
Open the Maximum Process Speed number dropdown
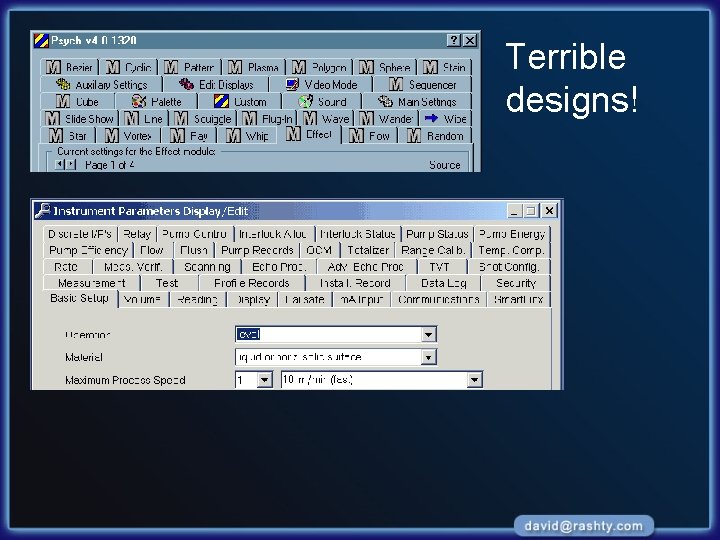[x=264, y=380]
